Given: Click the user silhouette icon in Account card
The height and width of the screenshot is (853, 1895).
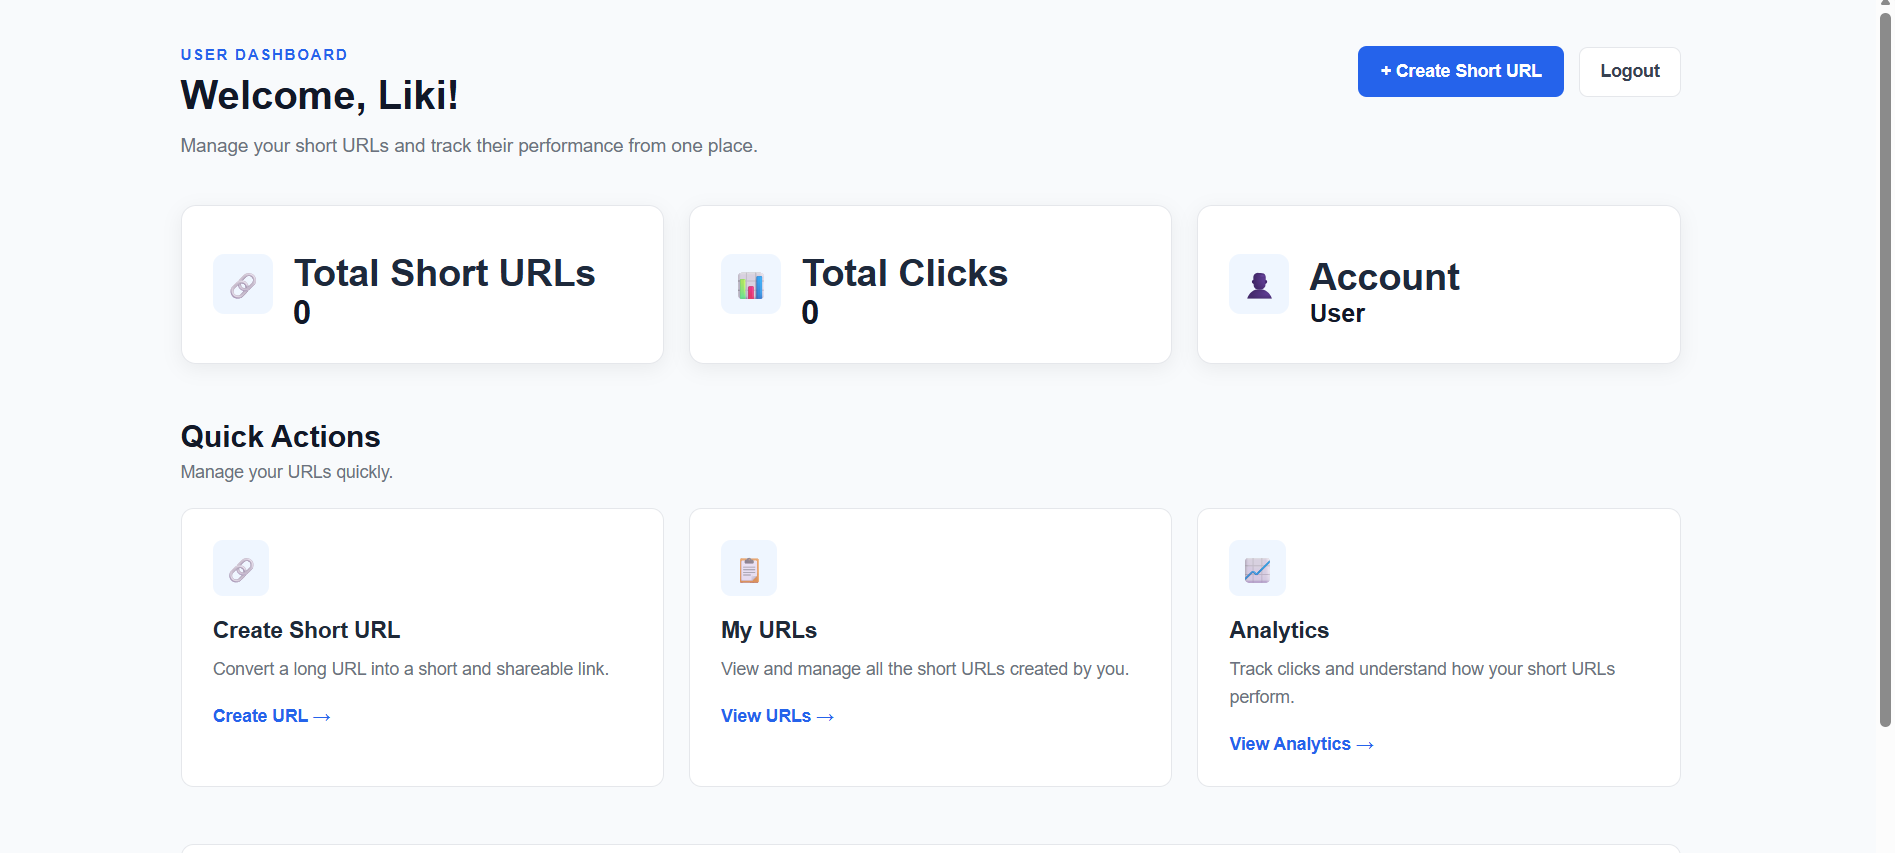Looking at the screenshot, I should tap(1259, 286).
